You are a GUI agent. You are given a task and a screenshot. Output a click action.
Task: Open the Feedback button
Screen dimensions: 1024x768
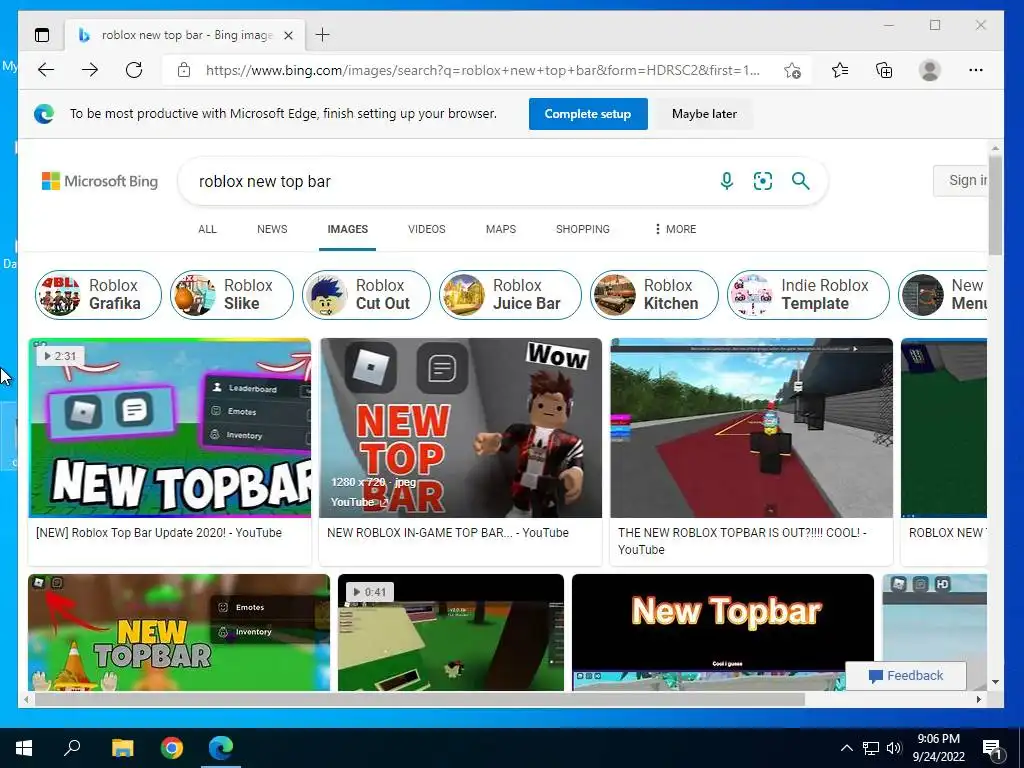click(x=906, y=676)
